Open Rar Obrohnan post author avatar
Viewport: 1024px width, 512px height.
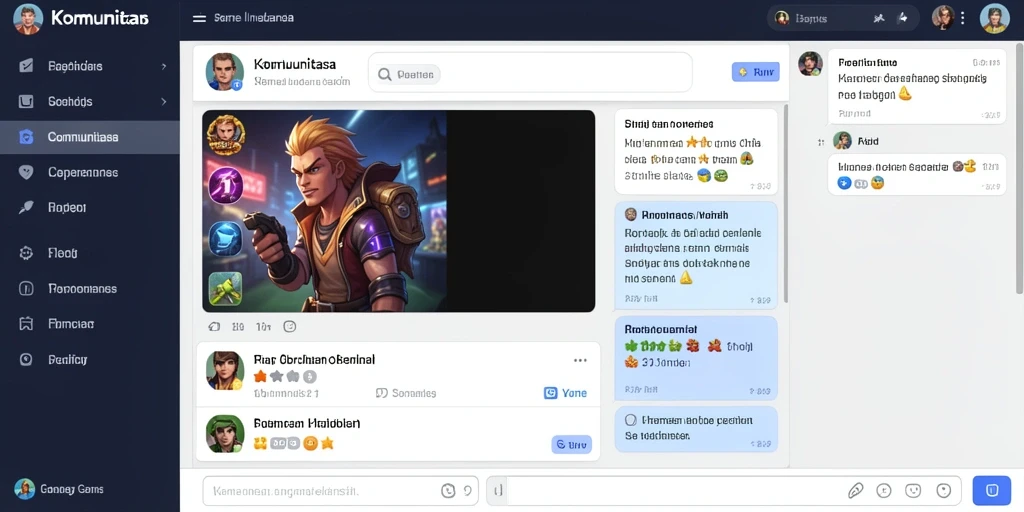pyautogui.click(x=225, y=370)
